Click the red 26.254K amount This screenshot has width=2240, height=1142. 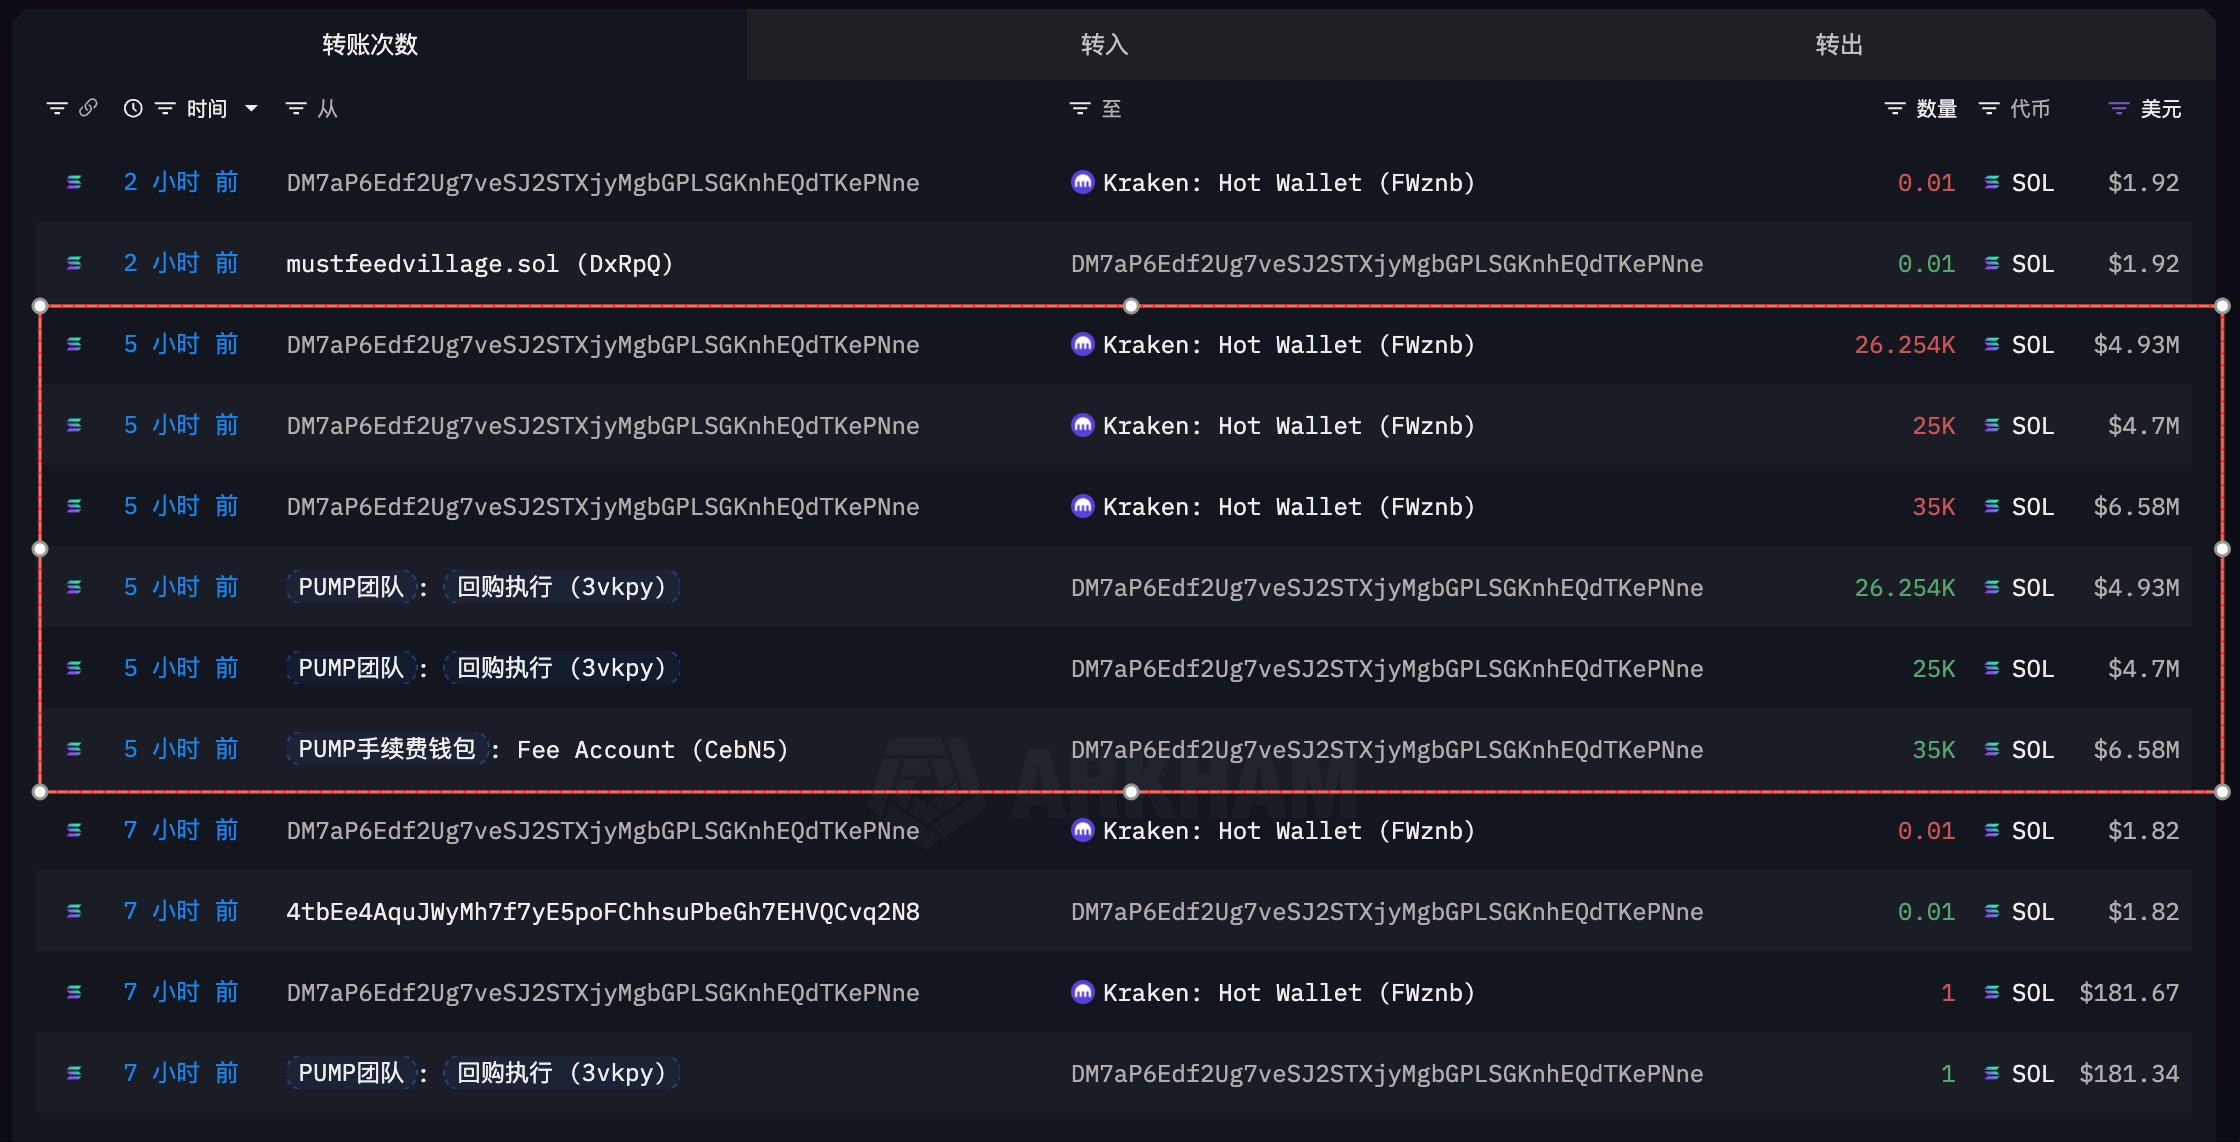coord(1905,345)
